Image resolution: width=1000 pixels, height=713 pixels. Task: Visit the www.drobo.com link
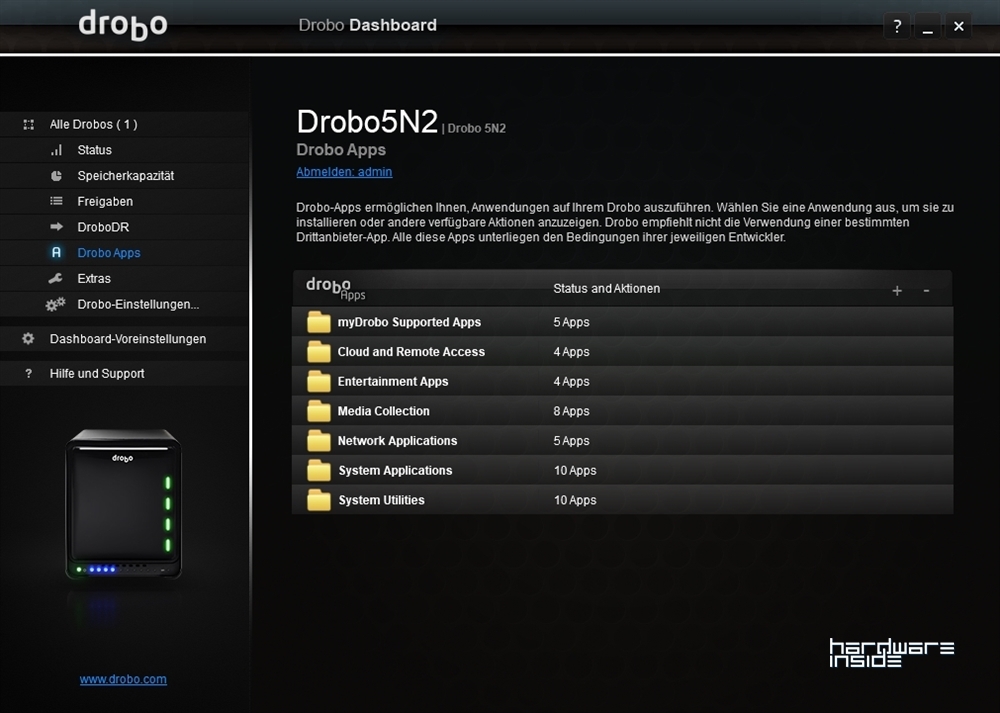point(123,679)
